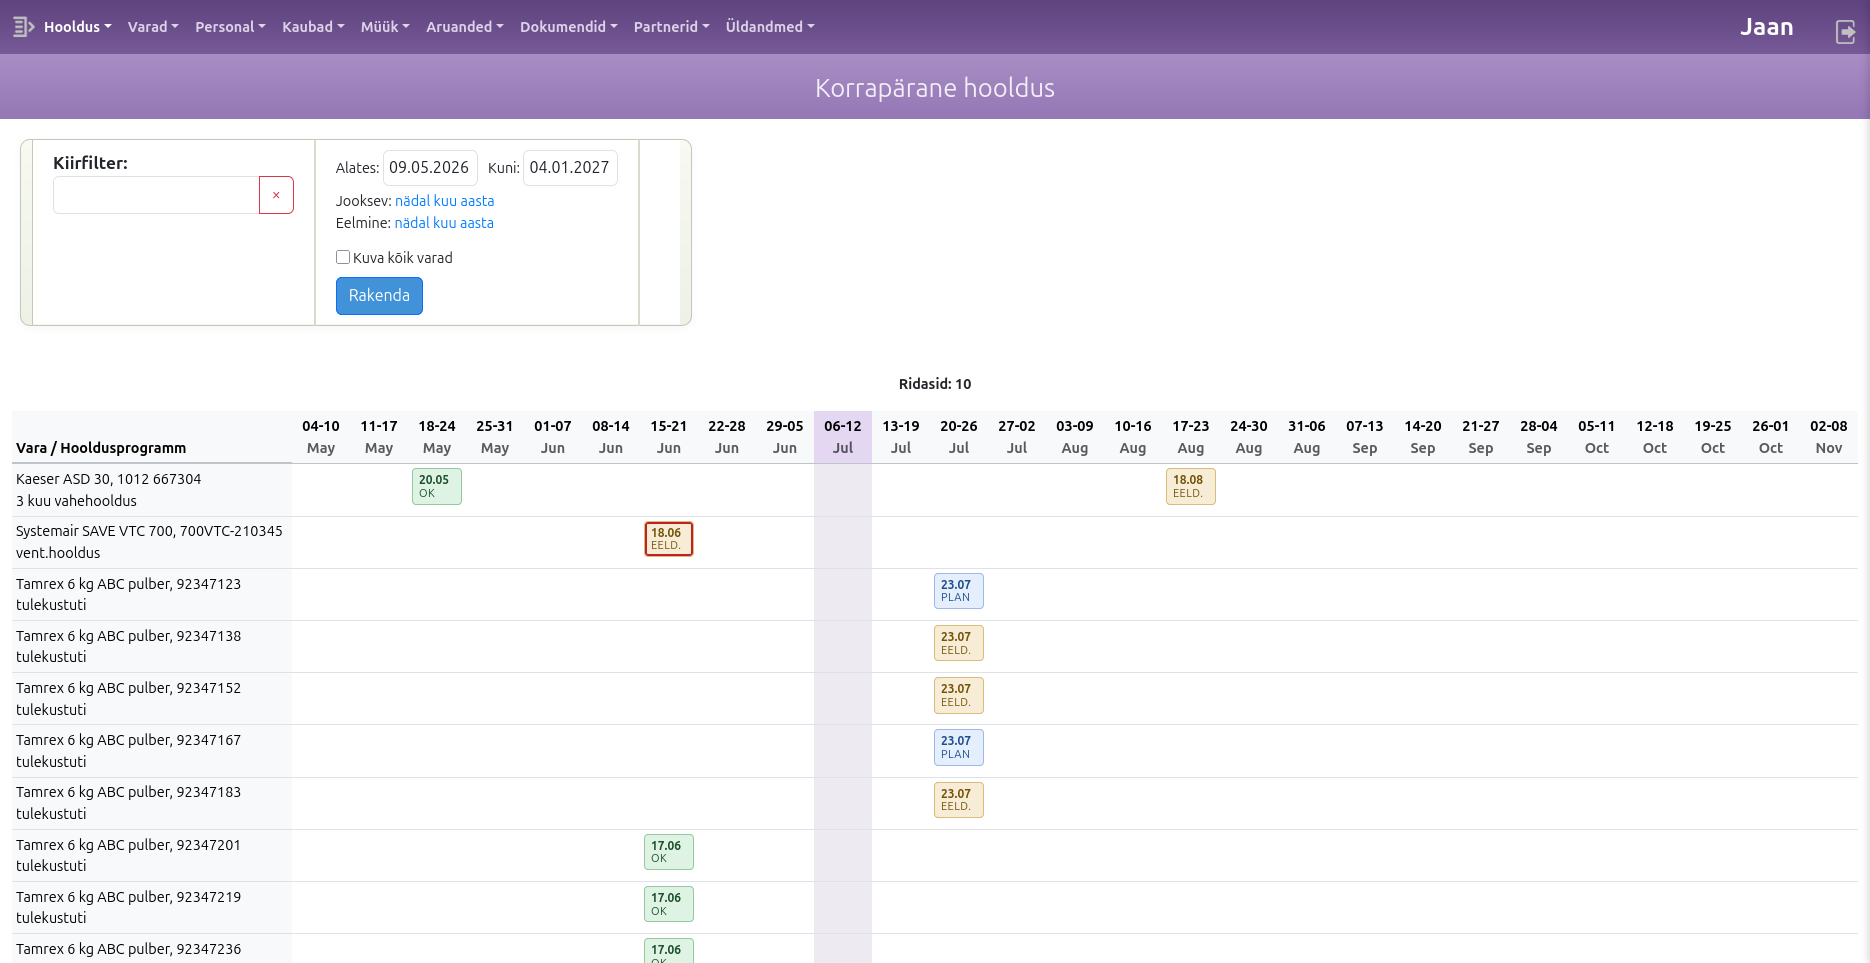Expand the Varad dropdown menu
The height and width of the screenshot is (963, 1870).
pyautogui.click(x=153, y=27)
